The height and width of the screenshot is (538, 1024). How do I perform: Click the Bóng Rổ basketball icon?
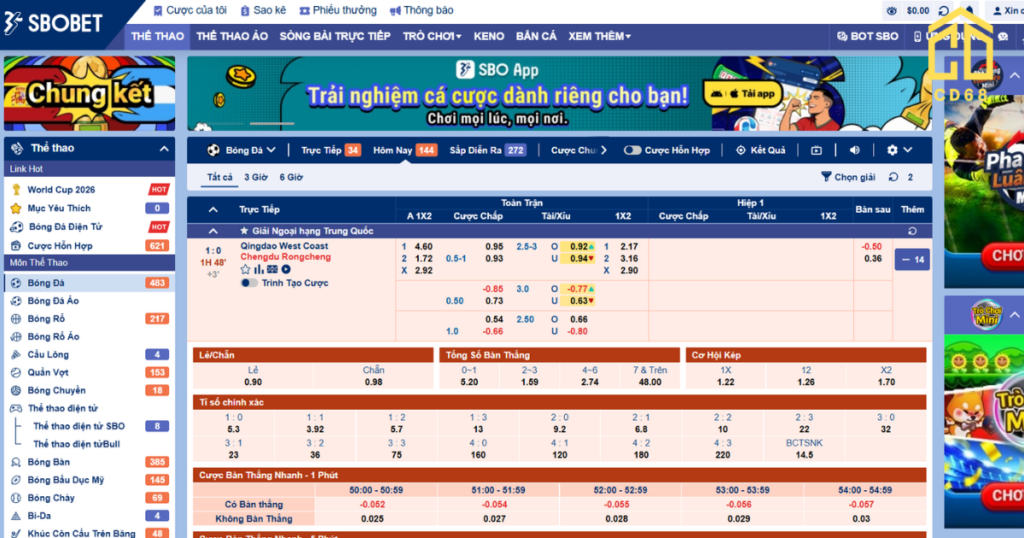[16, 319]
